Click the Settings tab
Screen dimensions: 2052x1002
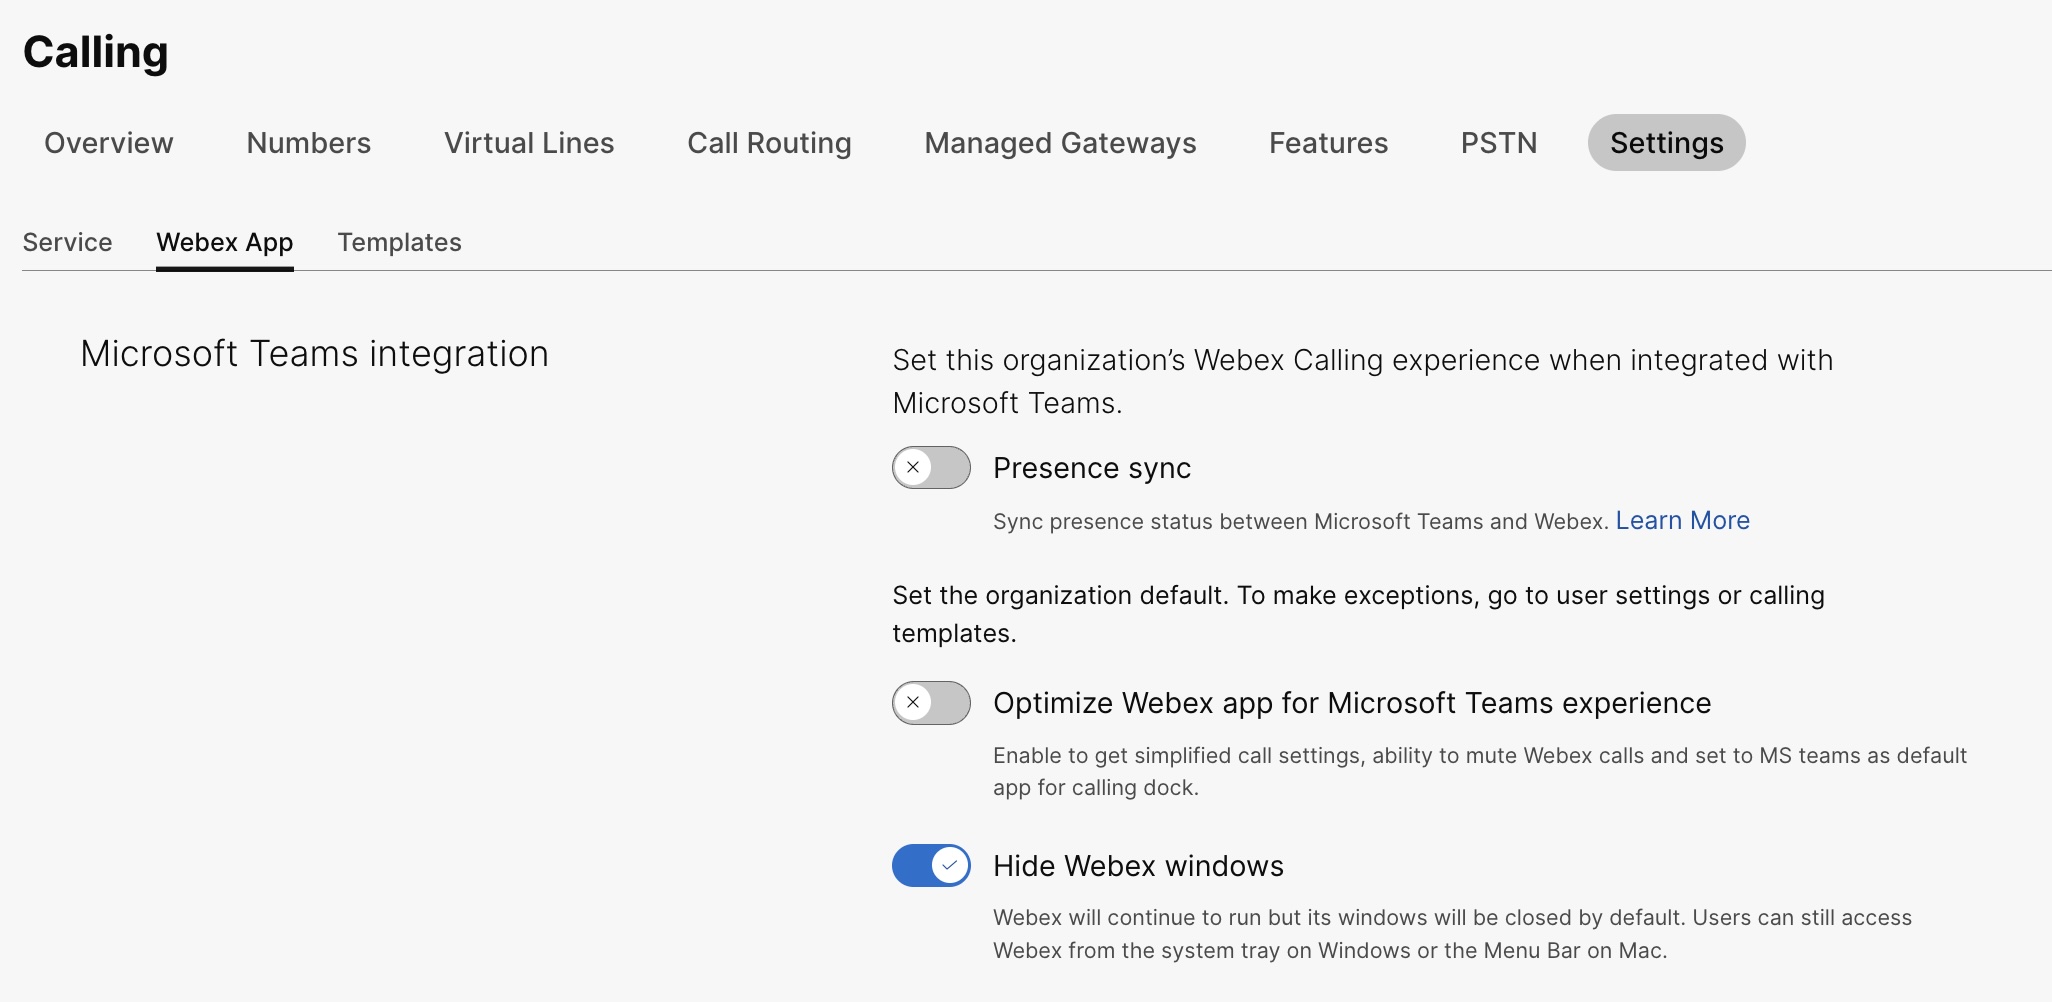pos(1667,143)
